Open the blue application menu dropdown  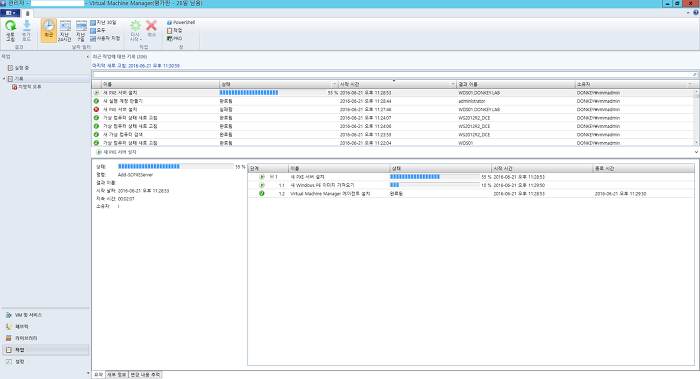(x=10, y=13)
